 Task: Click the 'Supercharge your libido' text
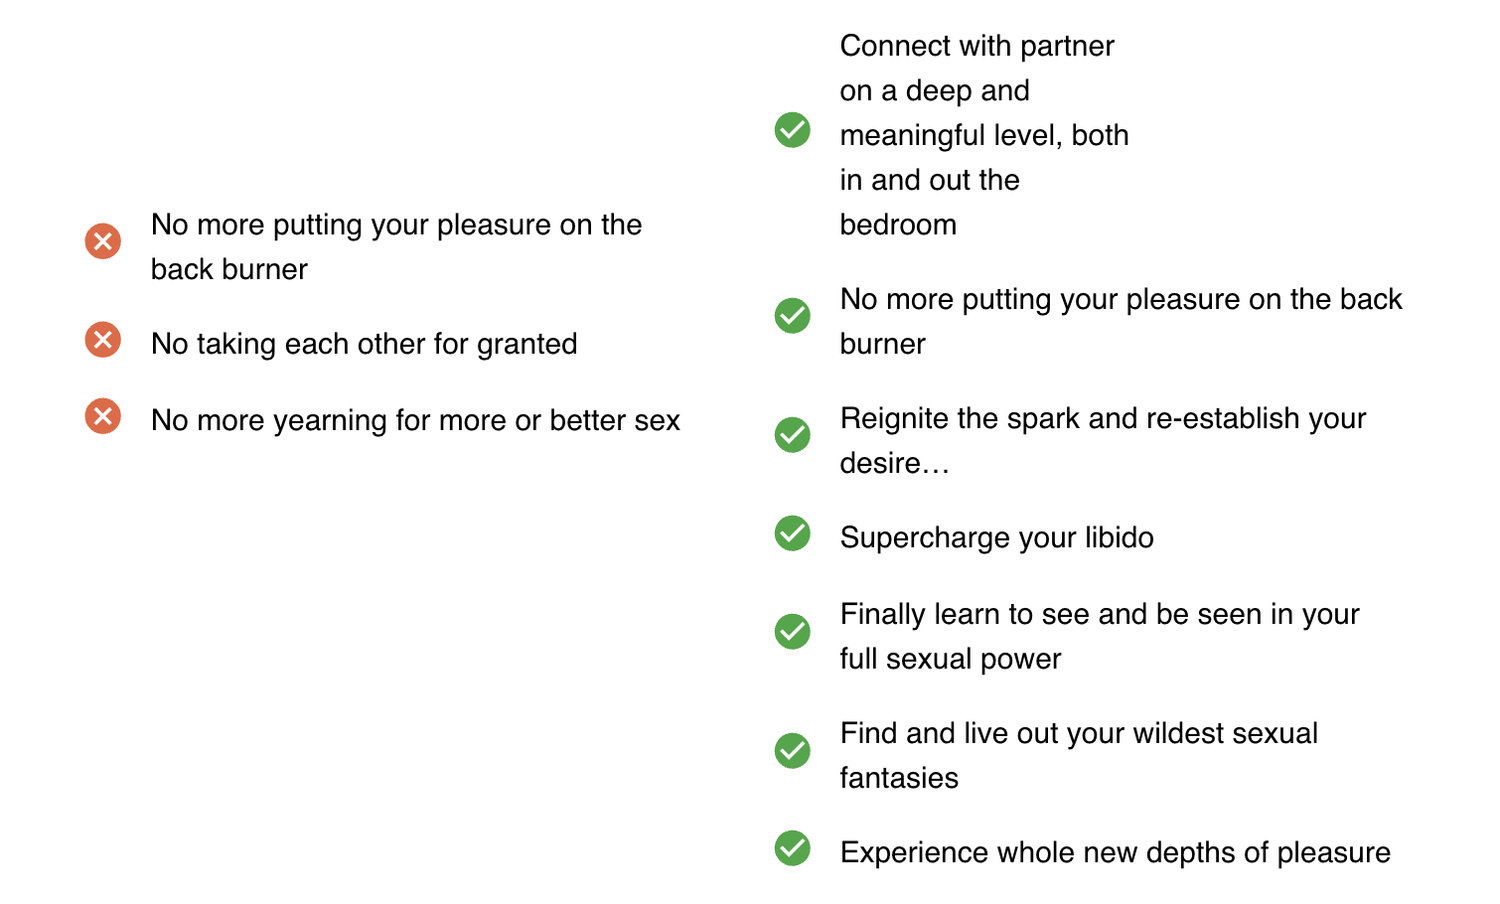click(996, 538)
